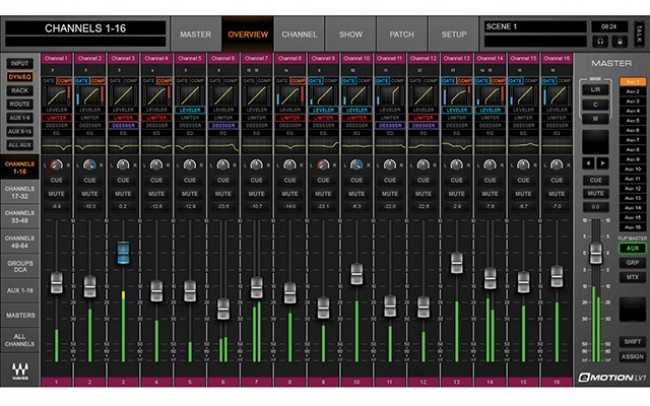Click the right arrow in Master section
650x406 pixels.
(602, 162)
